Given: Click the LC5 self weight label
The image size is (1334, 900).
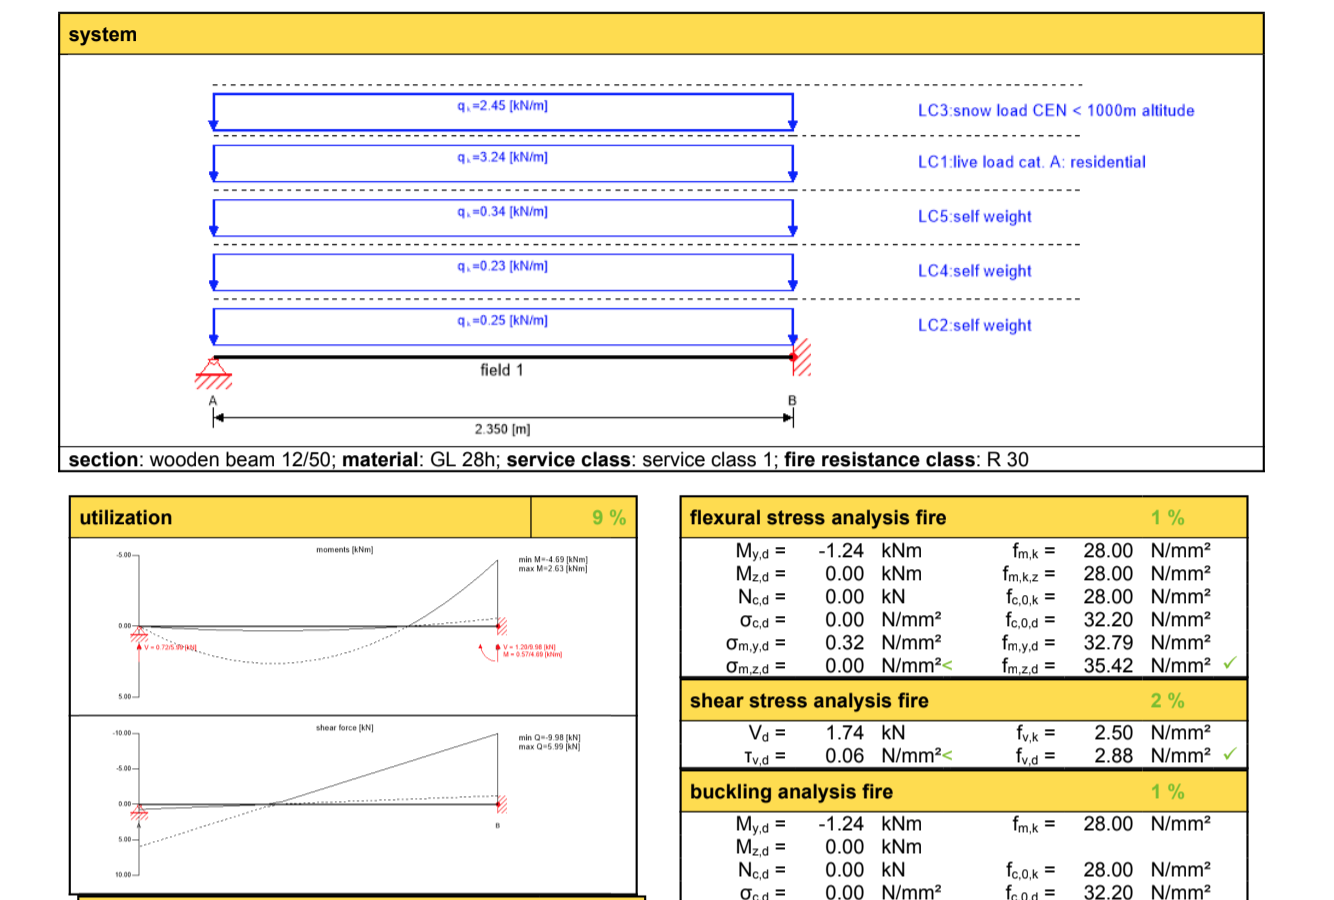Looking at the screenshot, I should [974, 217].
